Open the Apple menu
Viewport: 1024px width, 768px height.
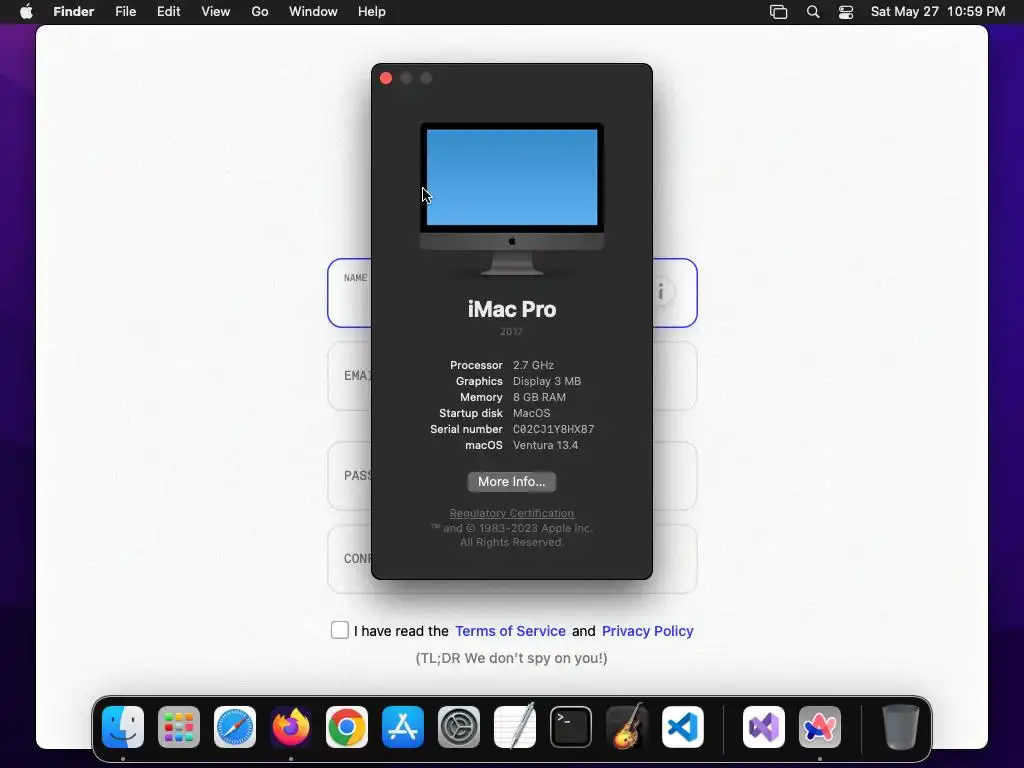26,12
